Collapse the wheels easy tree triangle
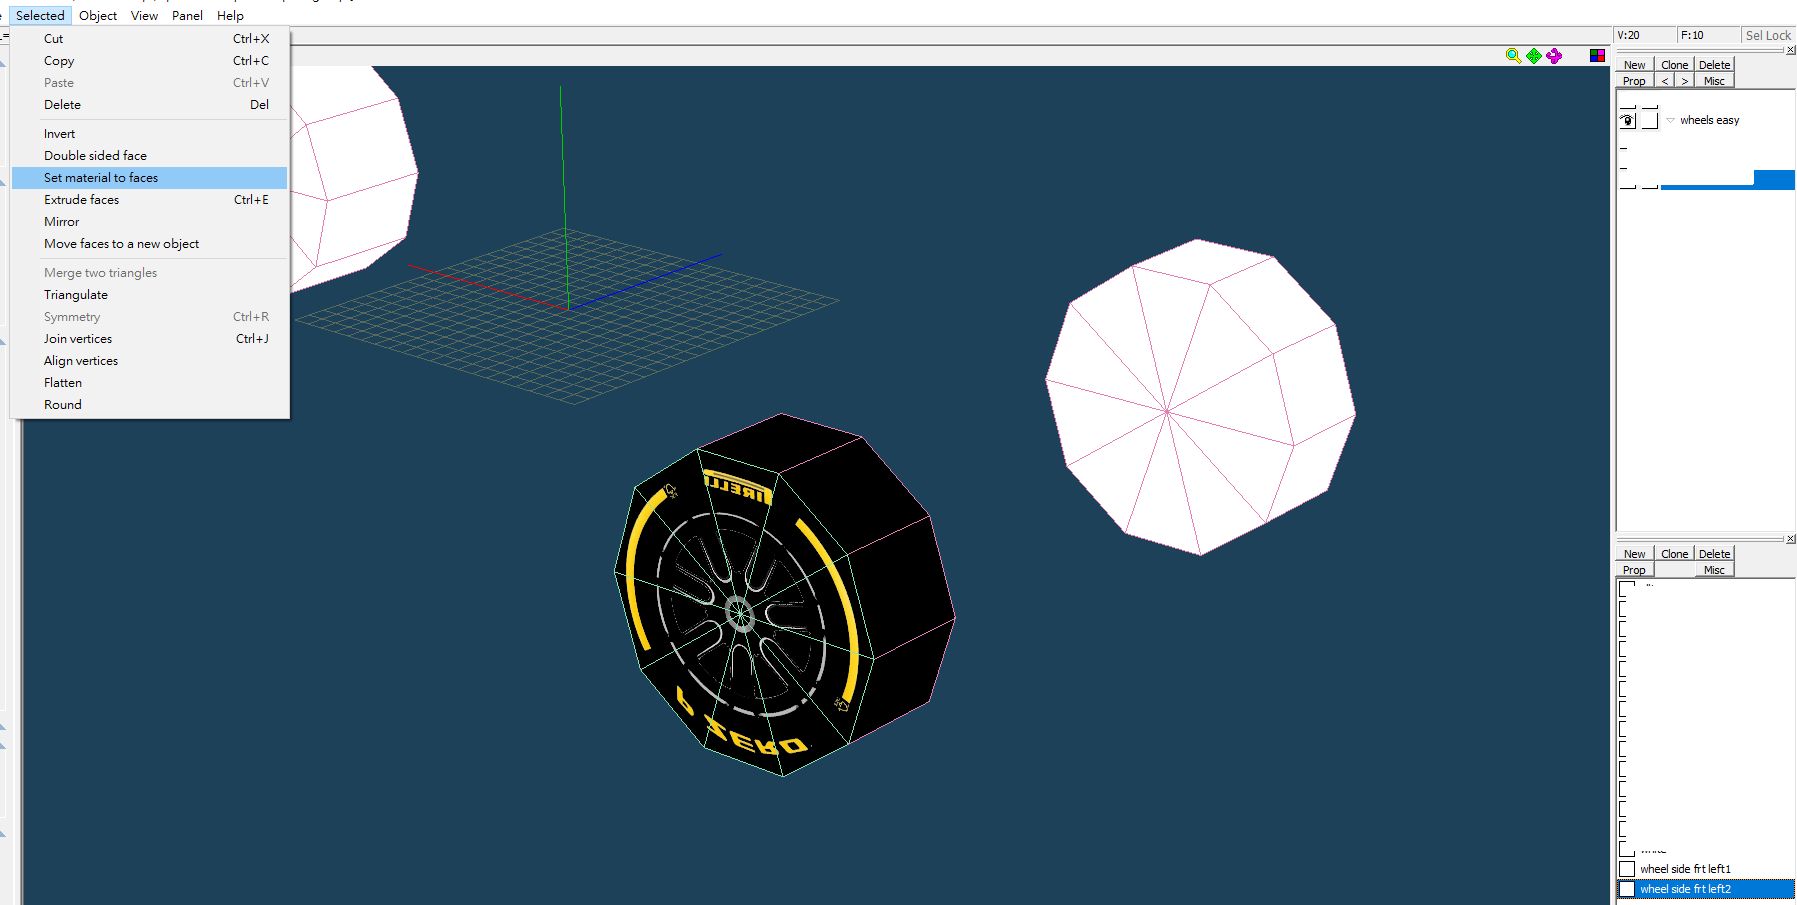This screenshot has width=1797, height=905. [x=1670, y=121]
